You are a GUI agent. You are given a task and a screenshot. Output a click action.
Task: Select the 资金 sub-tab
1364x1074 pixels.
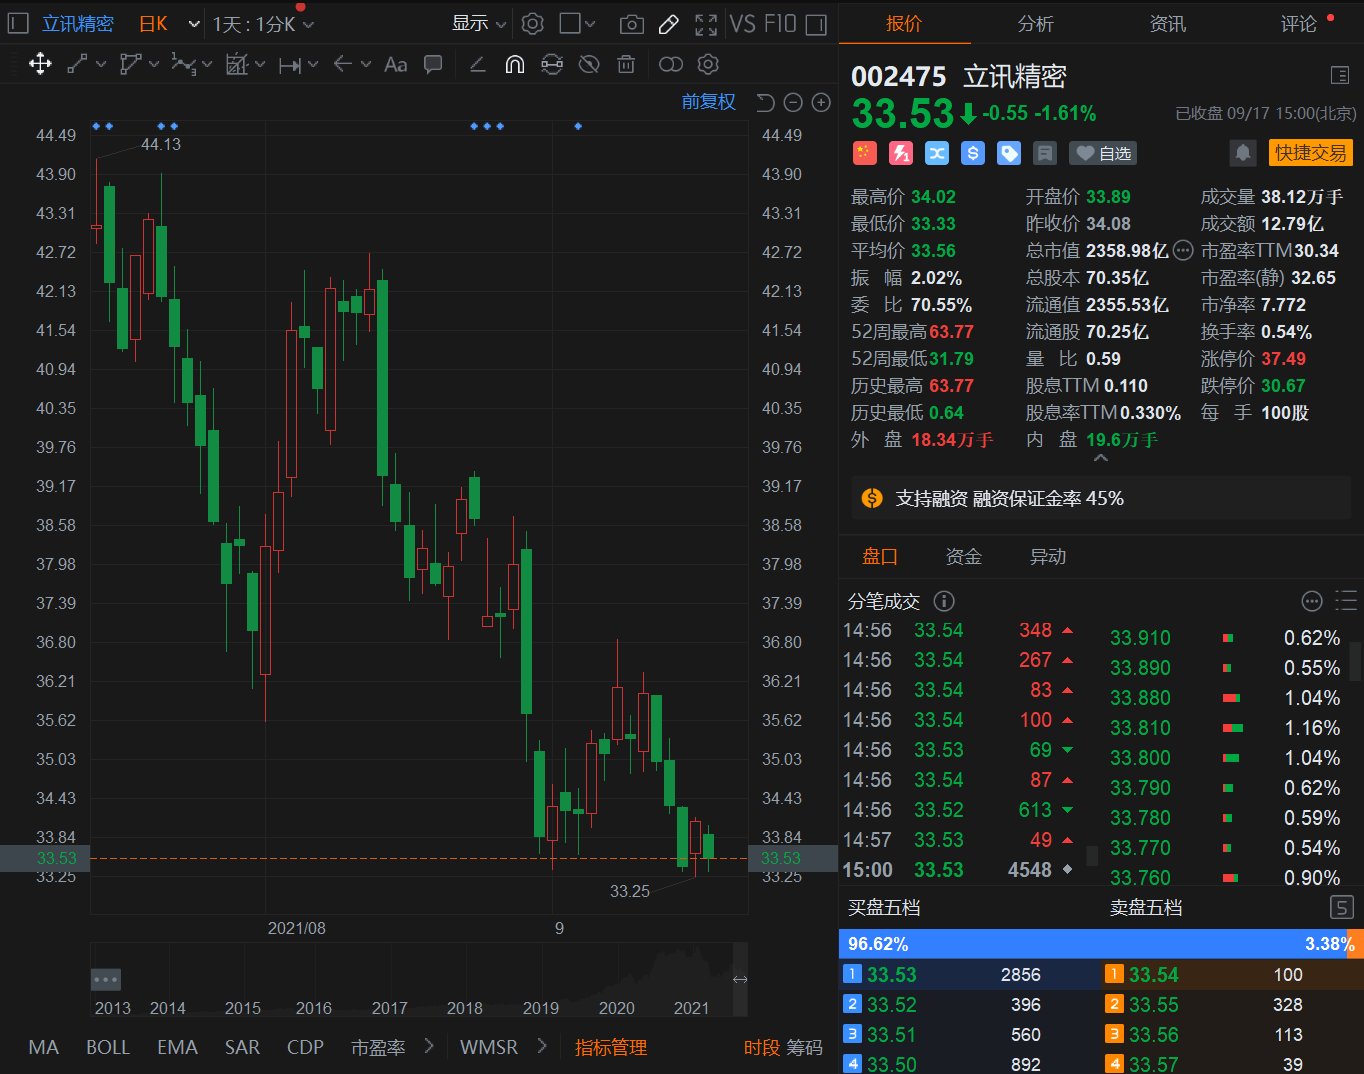tap(964, 557)
